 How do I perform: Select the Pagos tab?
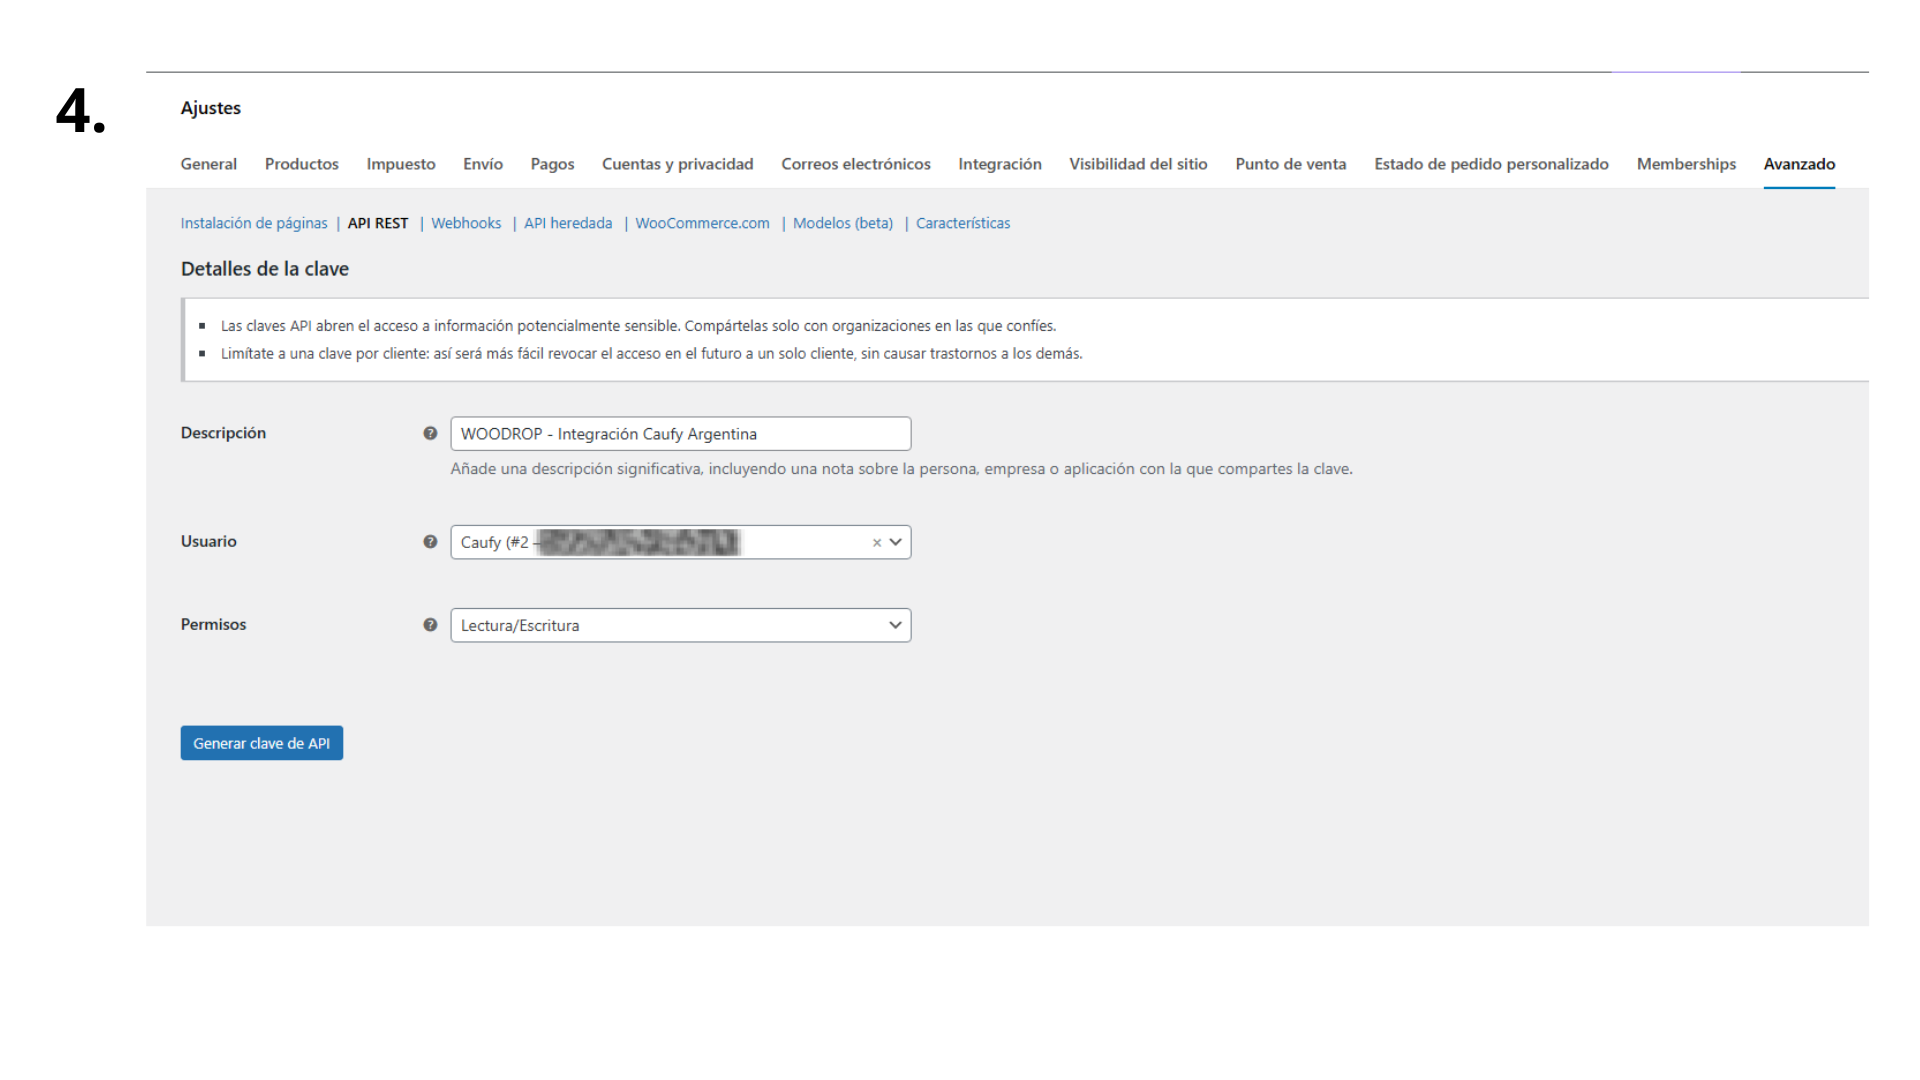pyautogui.click(x=552, y=164)
